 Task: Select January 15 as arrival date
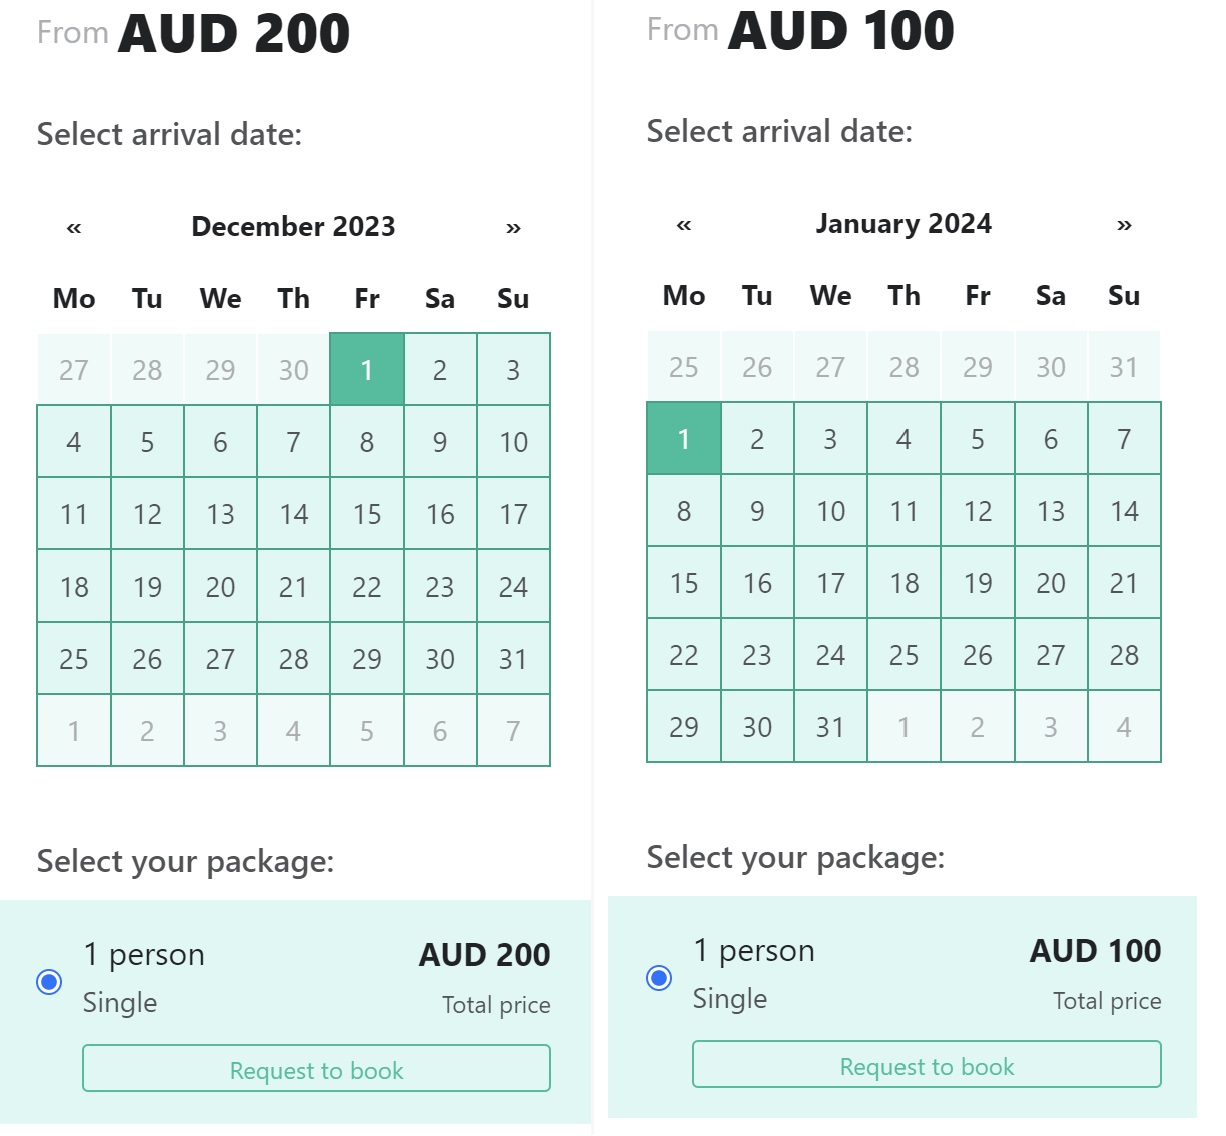click(x=683, y=583)
